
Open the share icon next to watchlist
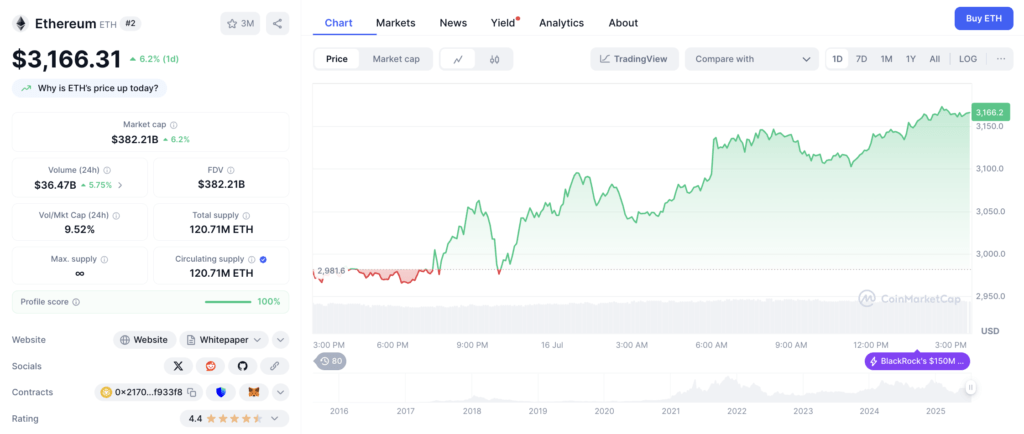pyautogui.click(x=278, y=23)
